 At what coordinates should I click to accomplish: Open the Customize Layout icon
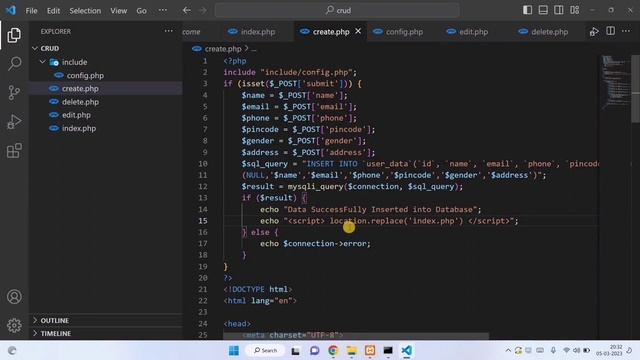tap(575, 10)
